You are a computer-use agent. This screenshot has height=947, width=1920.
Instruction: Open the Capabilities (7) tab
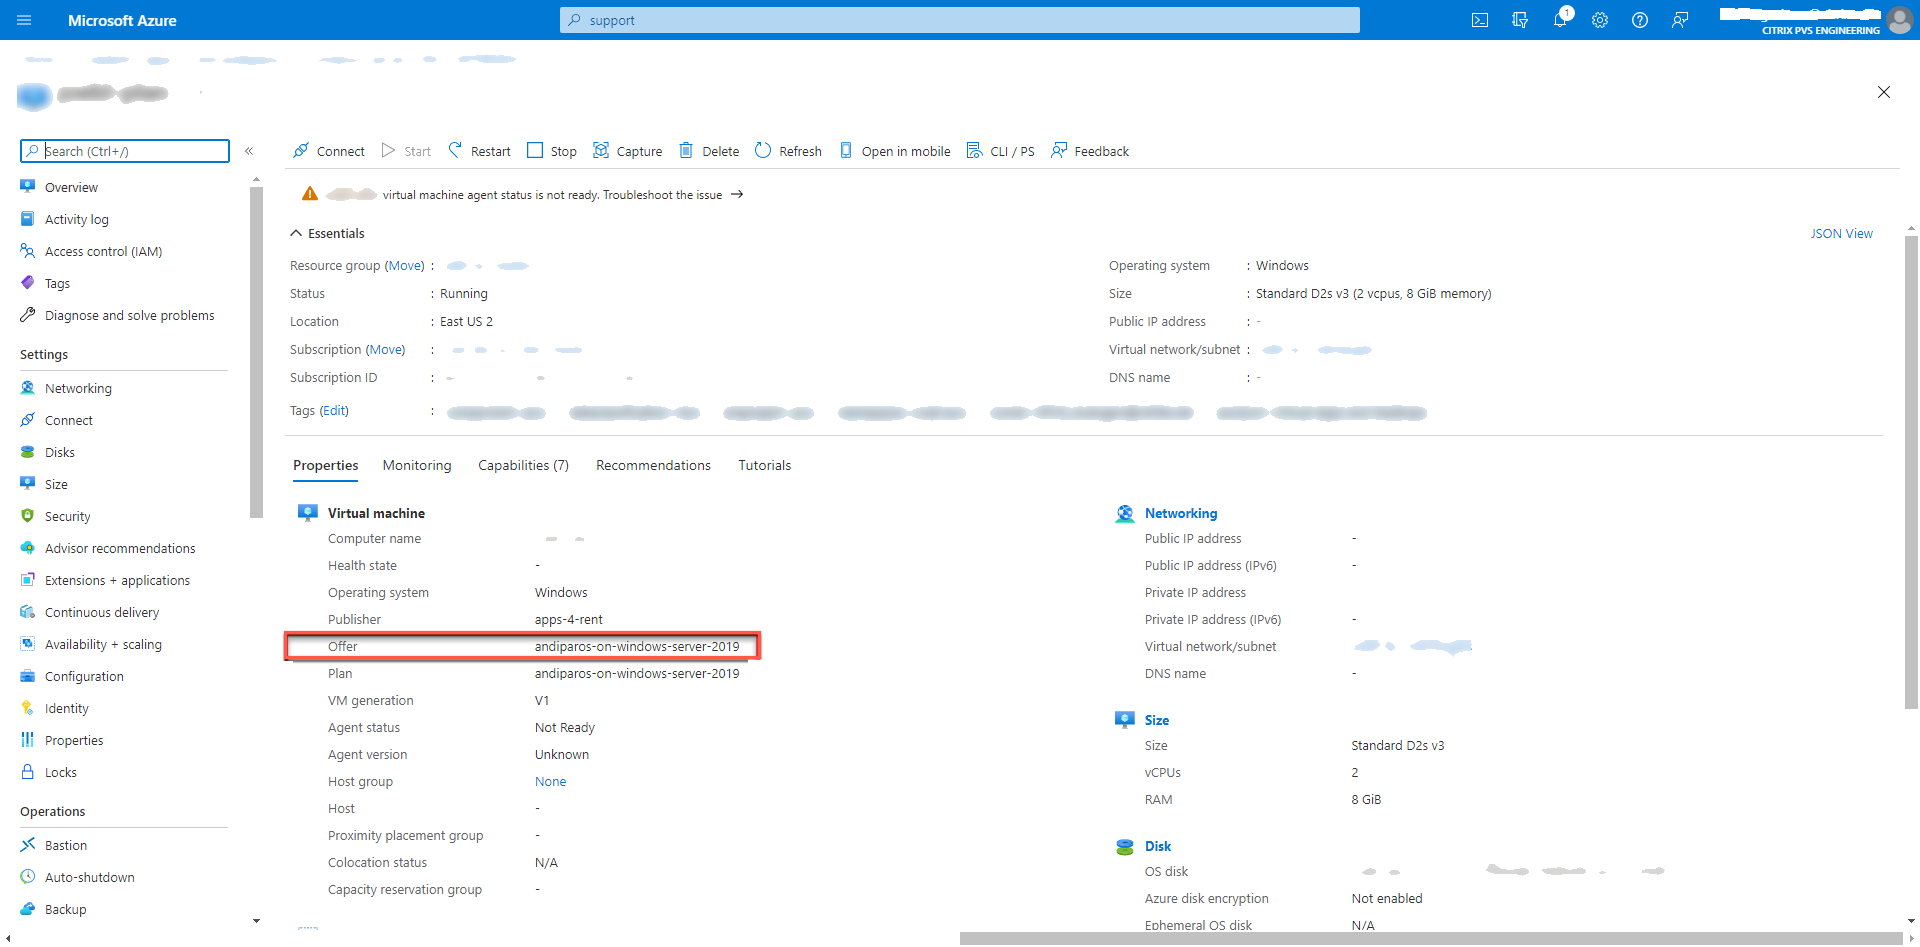click(x=523, y=464)
